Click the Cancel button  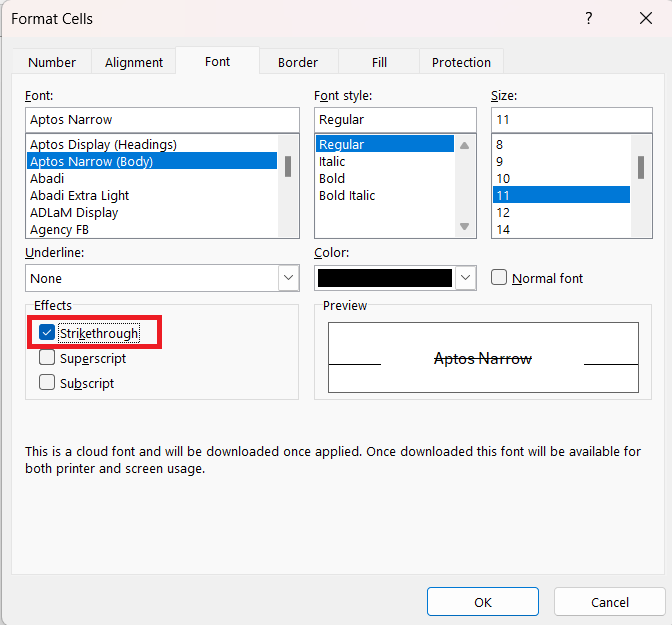coord(609,602)
